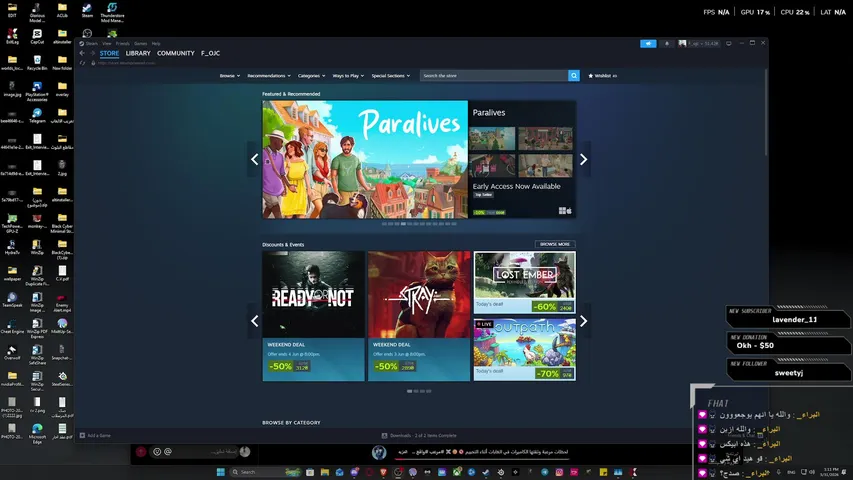The image size is (853, 480).
Task: Open the Friends menu
Action: pos(122,44)
